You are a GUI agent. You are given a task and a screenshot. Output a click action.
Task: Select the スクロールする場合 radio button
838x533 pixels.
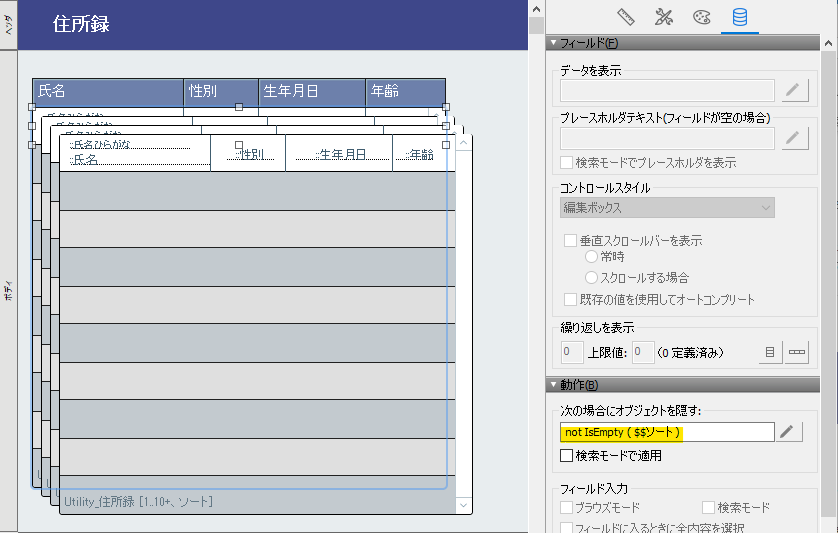click(591, 277)
